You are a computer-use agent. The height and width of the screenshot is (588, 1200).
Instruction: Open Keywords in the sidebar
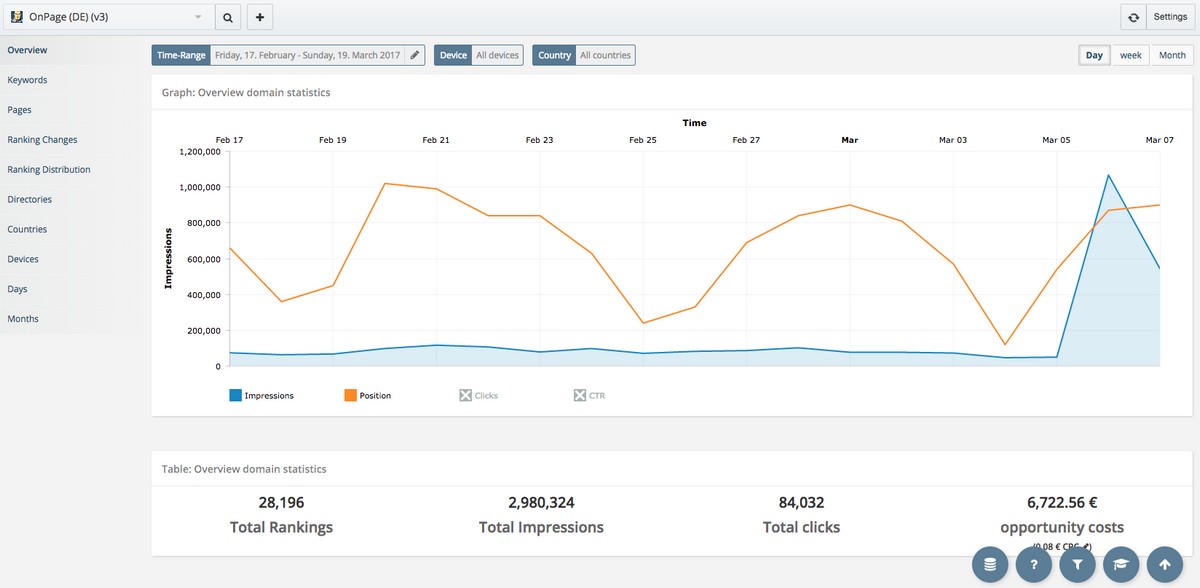tap(27, 80)
